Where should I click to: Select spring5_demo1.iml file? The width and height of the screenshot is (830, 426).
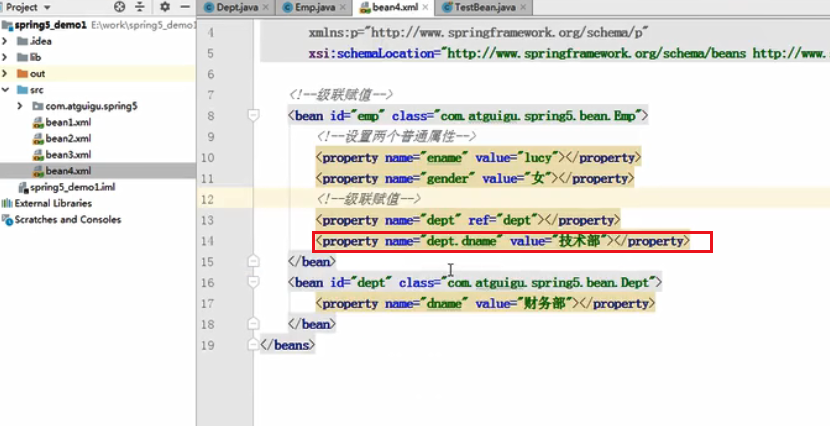coord(73,187)
